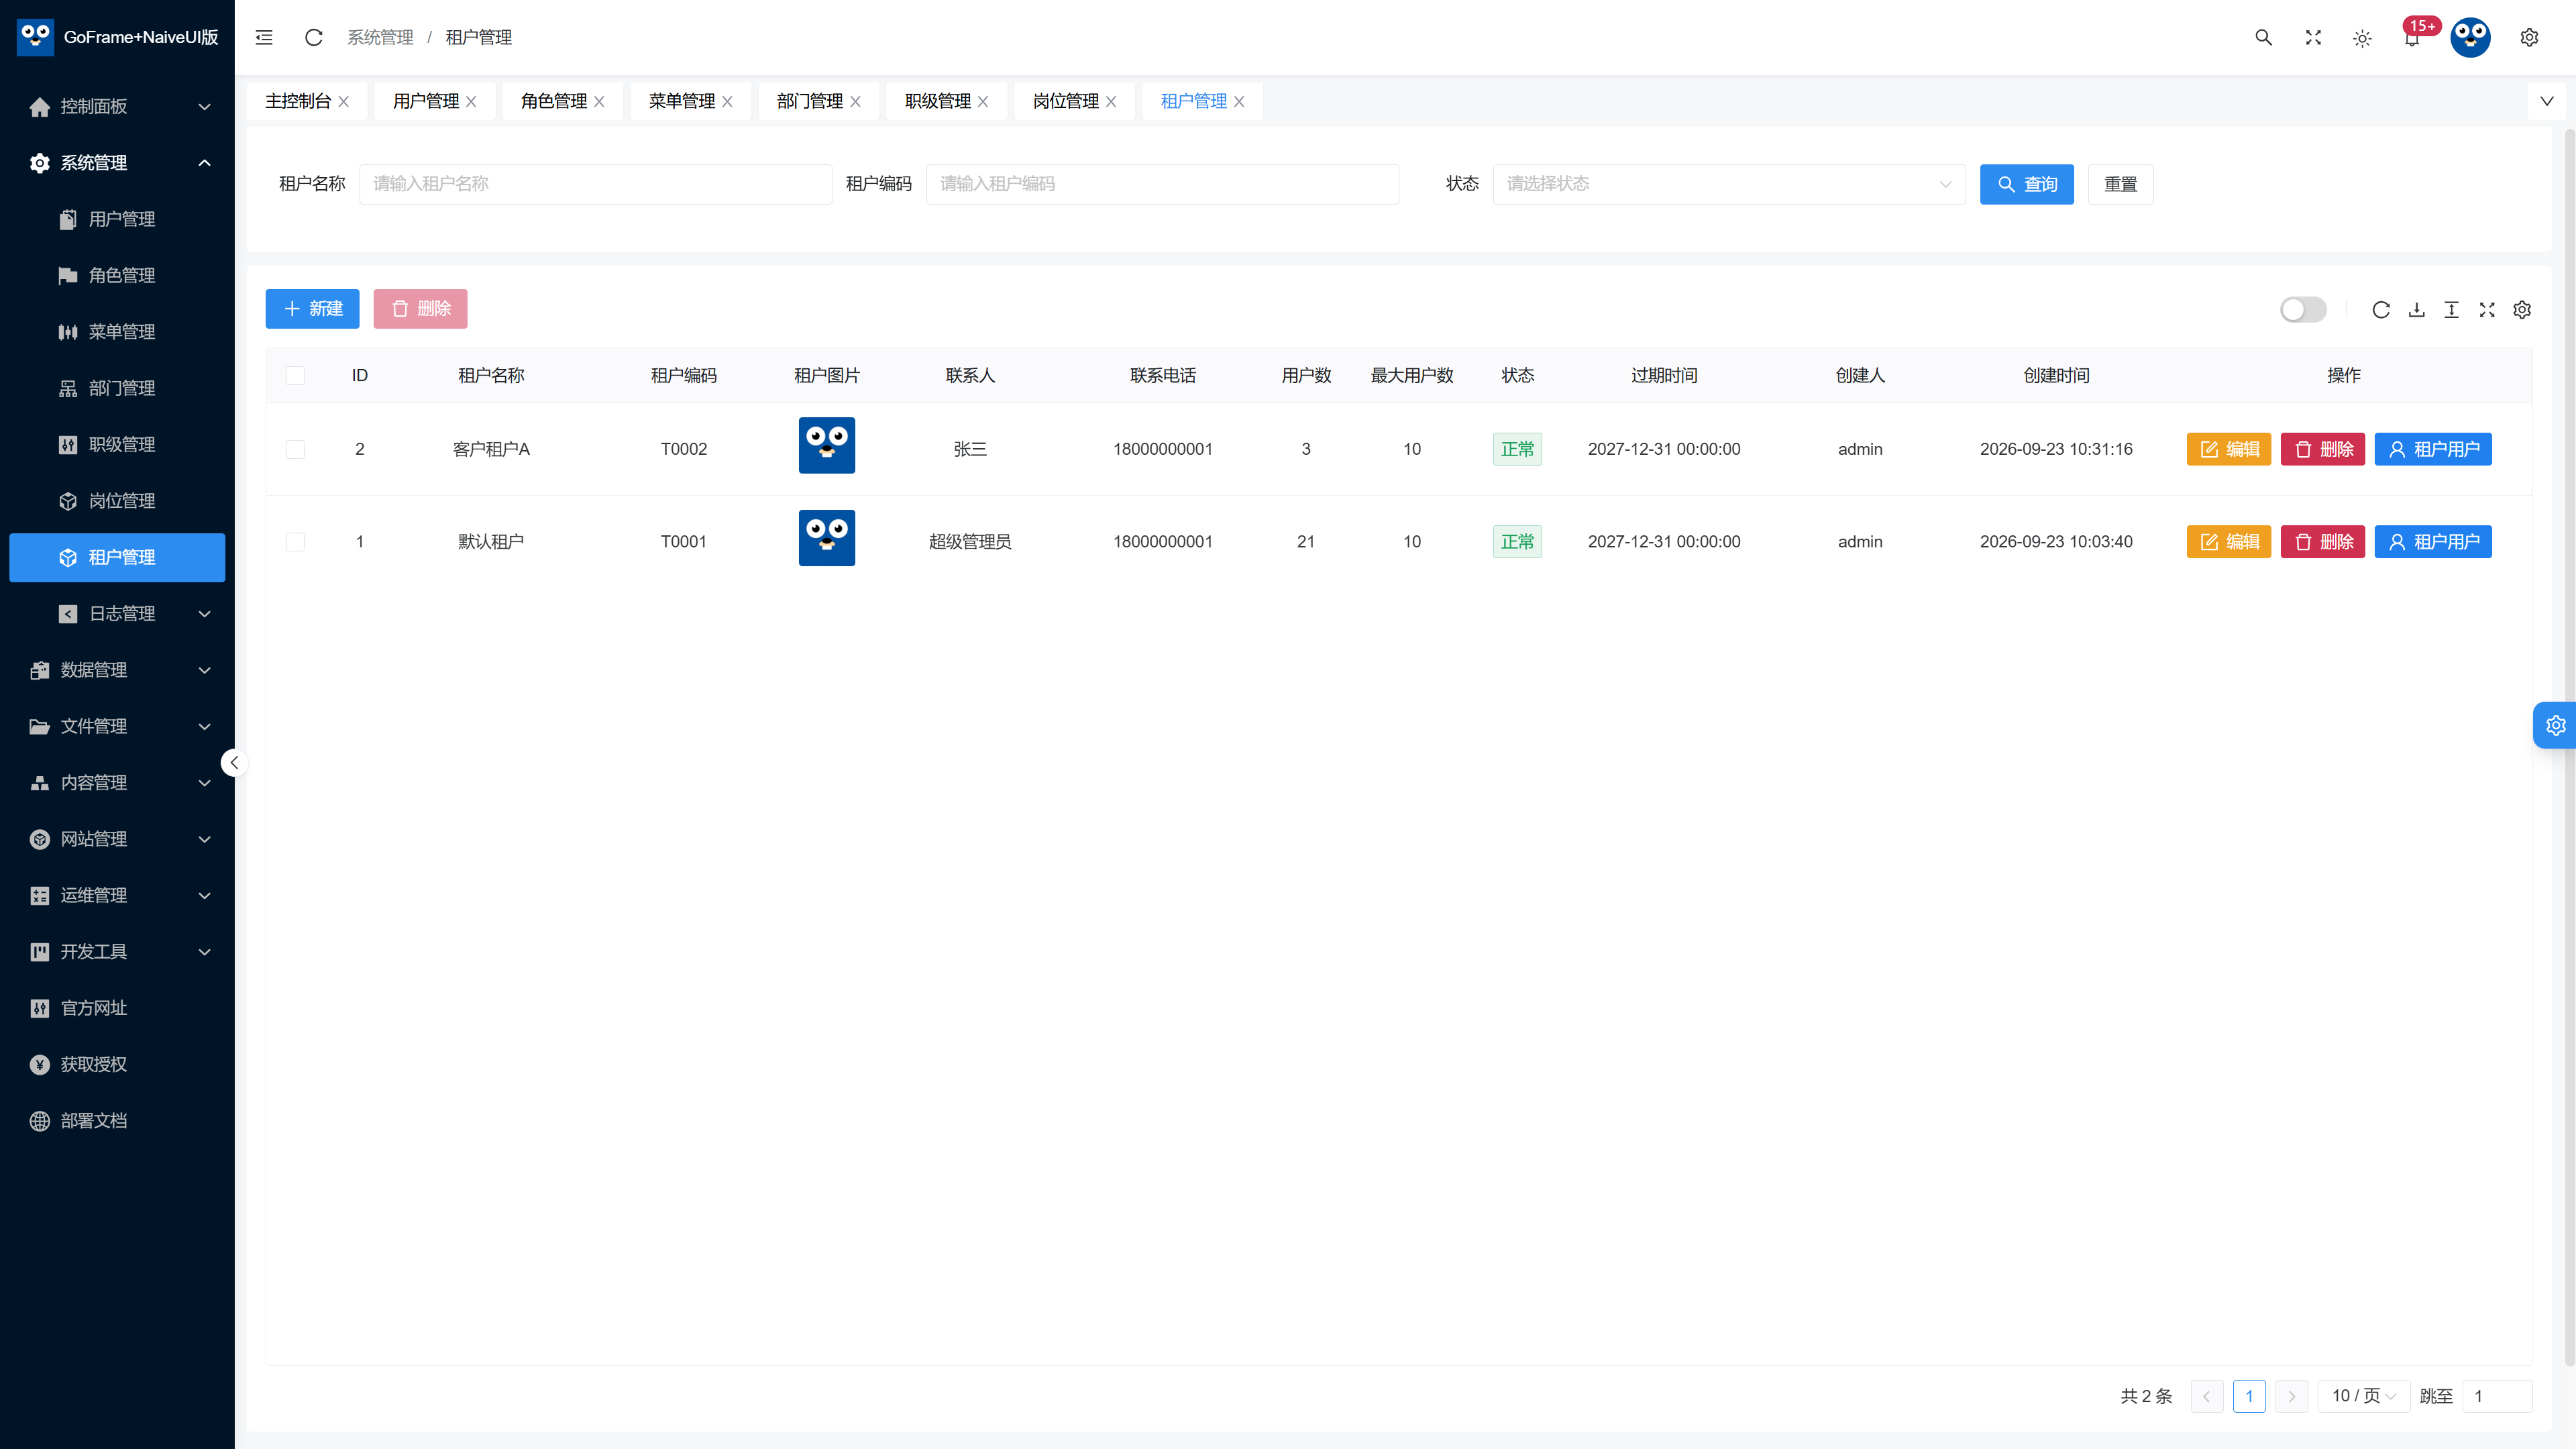Edit the 客户租户A tenant row
Image resolution: width=2576 pixels, height=1449 pixels.
[x=2228, y=449]
